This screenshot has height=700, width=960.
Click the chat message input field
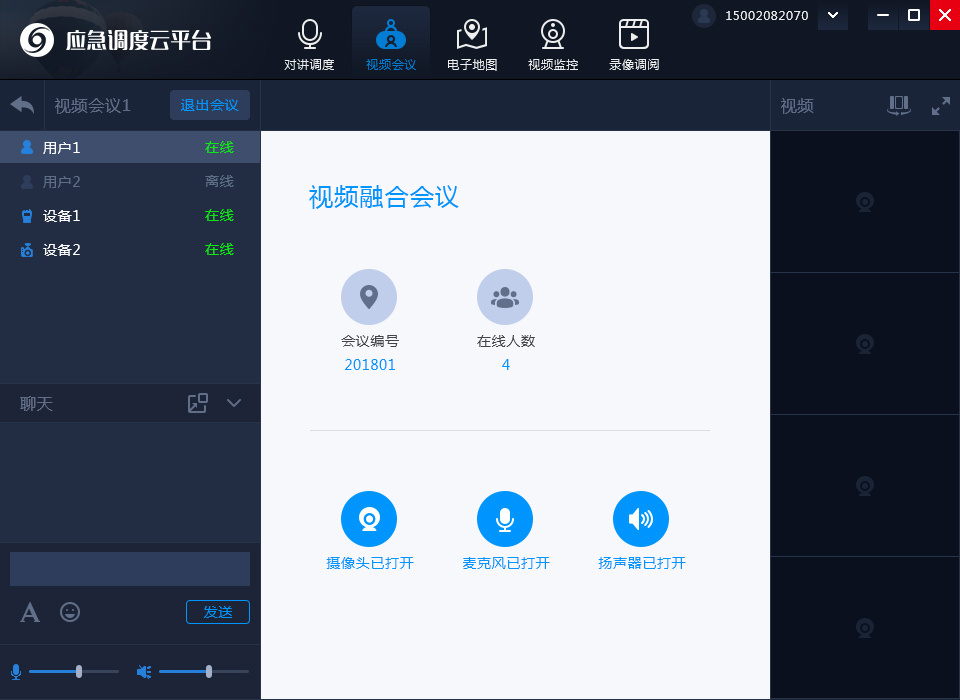point(130,569)
